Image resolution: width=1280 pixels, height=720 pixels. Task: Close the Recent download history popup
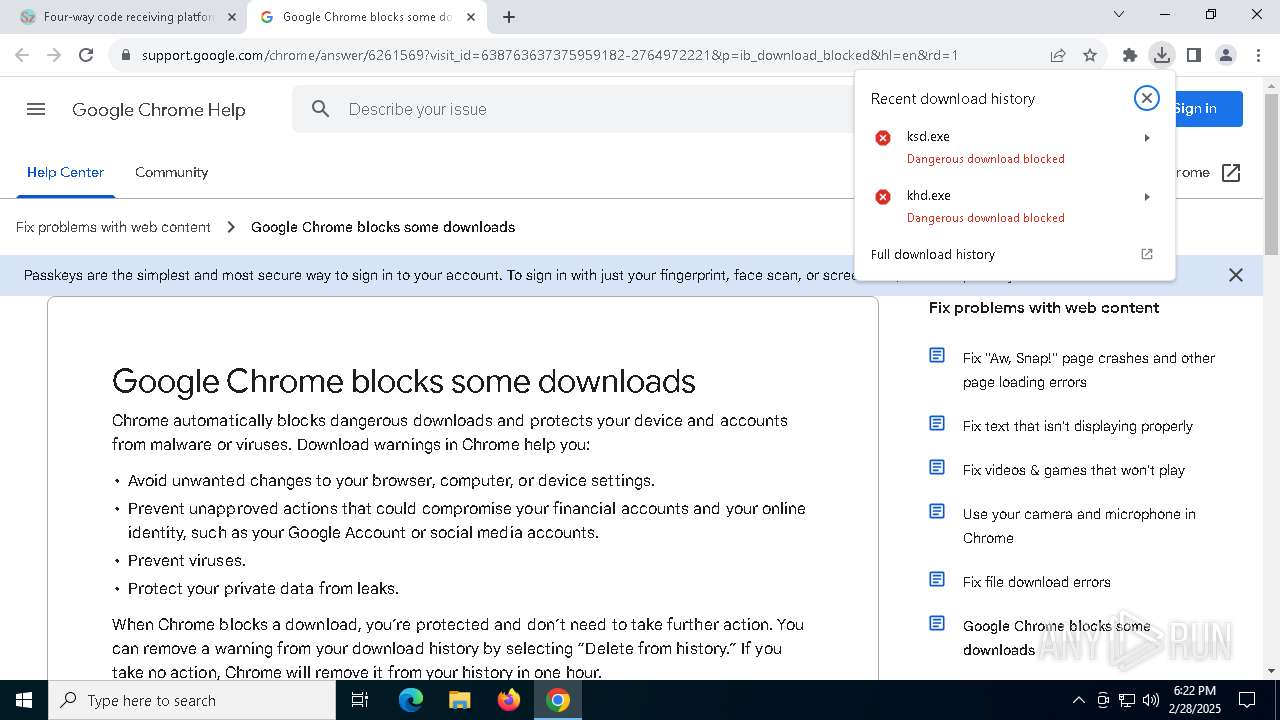[1147, 98]
